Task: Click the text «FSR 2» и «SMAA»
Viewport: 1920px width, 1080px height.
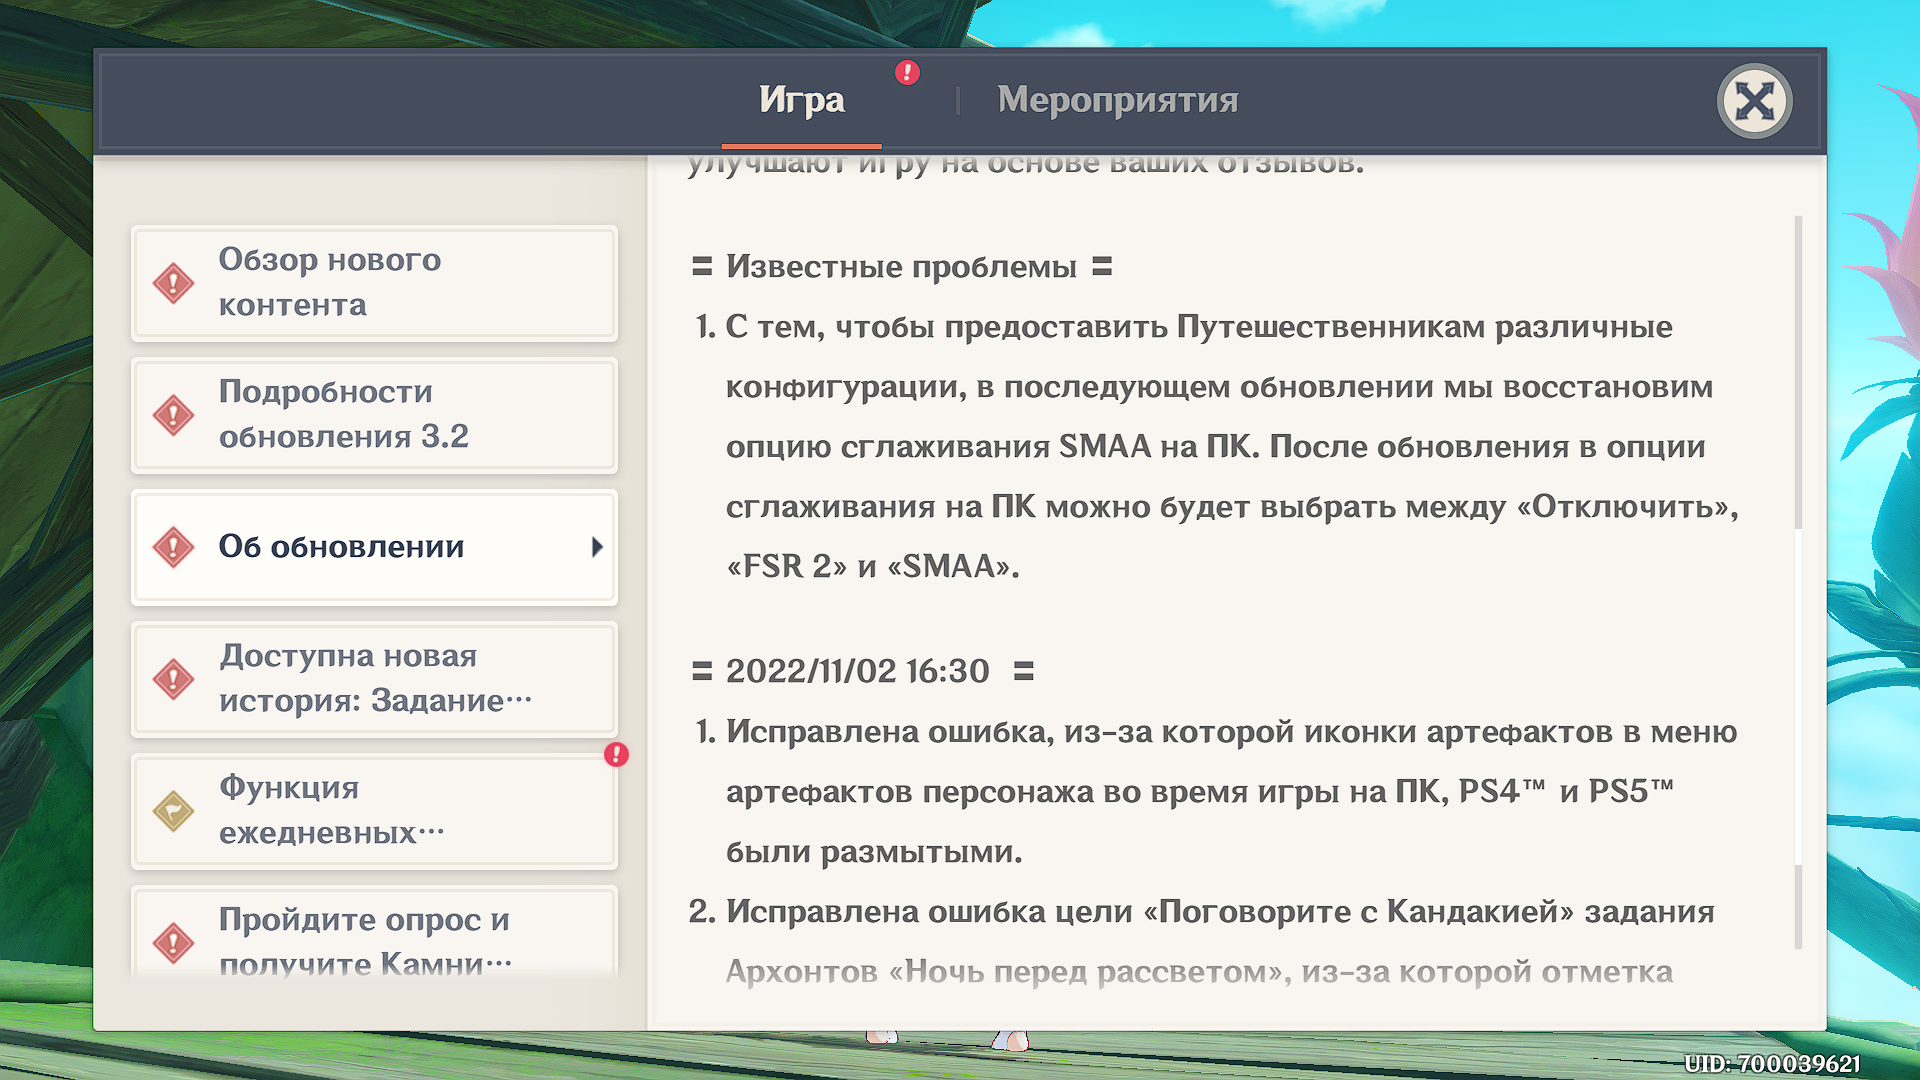Action: (x=872, y=566)
